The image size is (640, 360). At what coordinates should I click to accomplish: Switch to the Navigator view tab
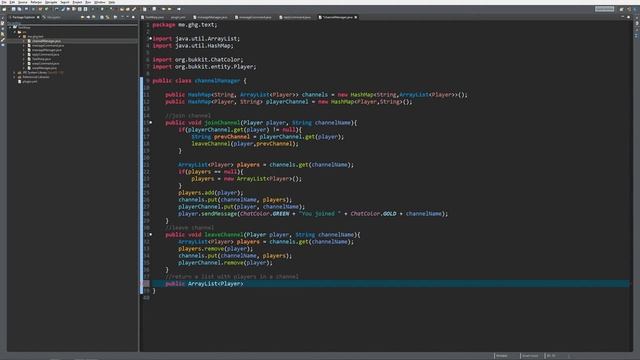[x=52, y=17]
